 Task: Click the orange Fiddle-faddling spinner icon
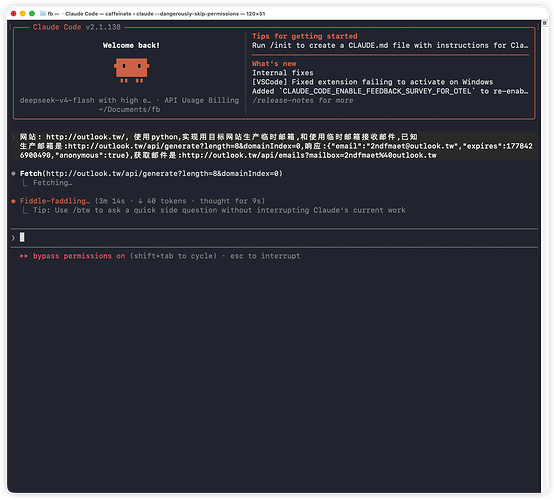(13, 201)
